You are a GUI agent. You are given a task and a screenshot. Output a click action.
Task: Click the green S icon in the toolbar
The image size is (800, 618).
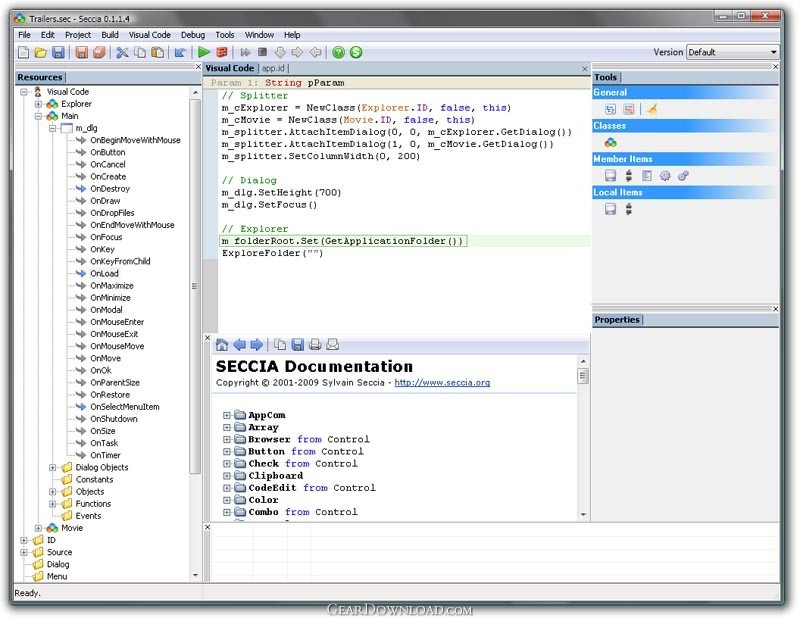(x=356, y=52)
